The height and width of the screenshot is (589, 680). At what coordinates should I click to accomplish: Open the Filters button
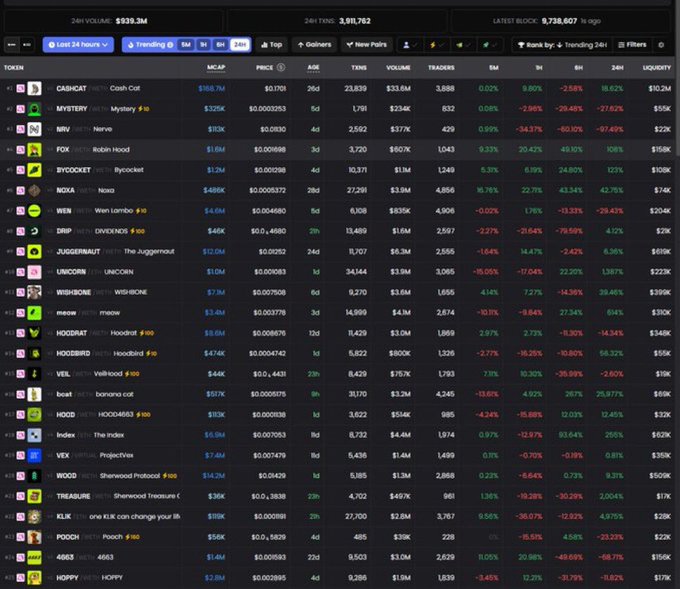tap(632, 45)
